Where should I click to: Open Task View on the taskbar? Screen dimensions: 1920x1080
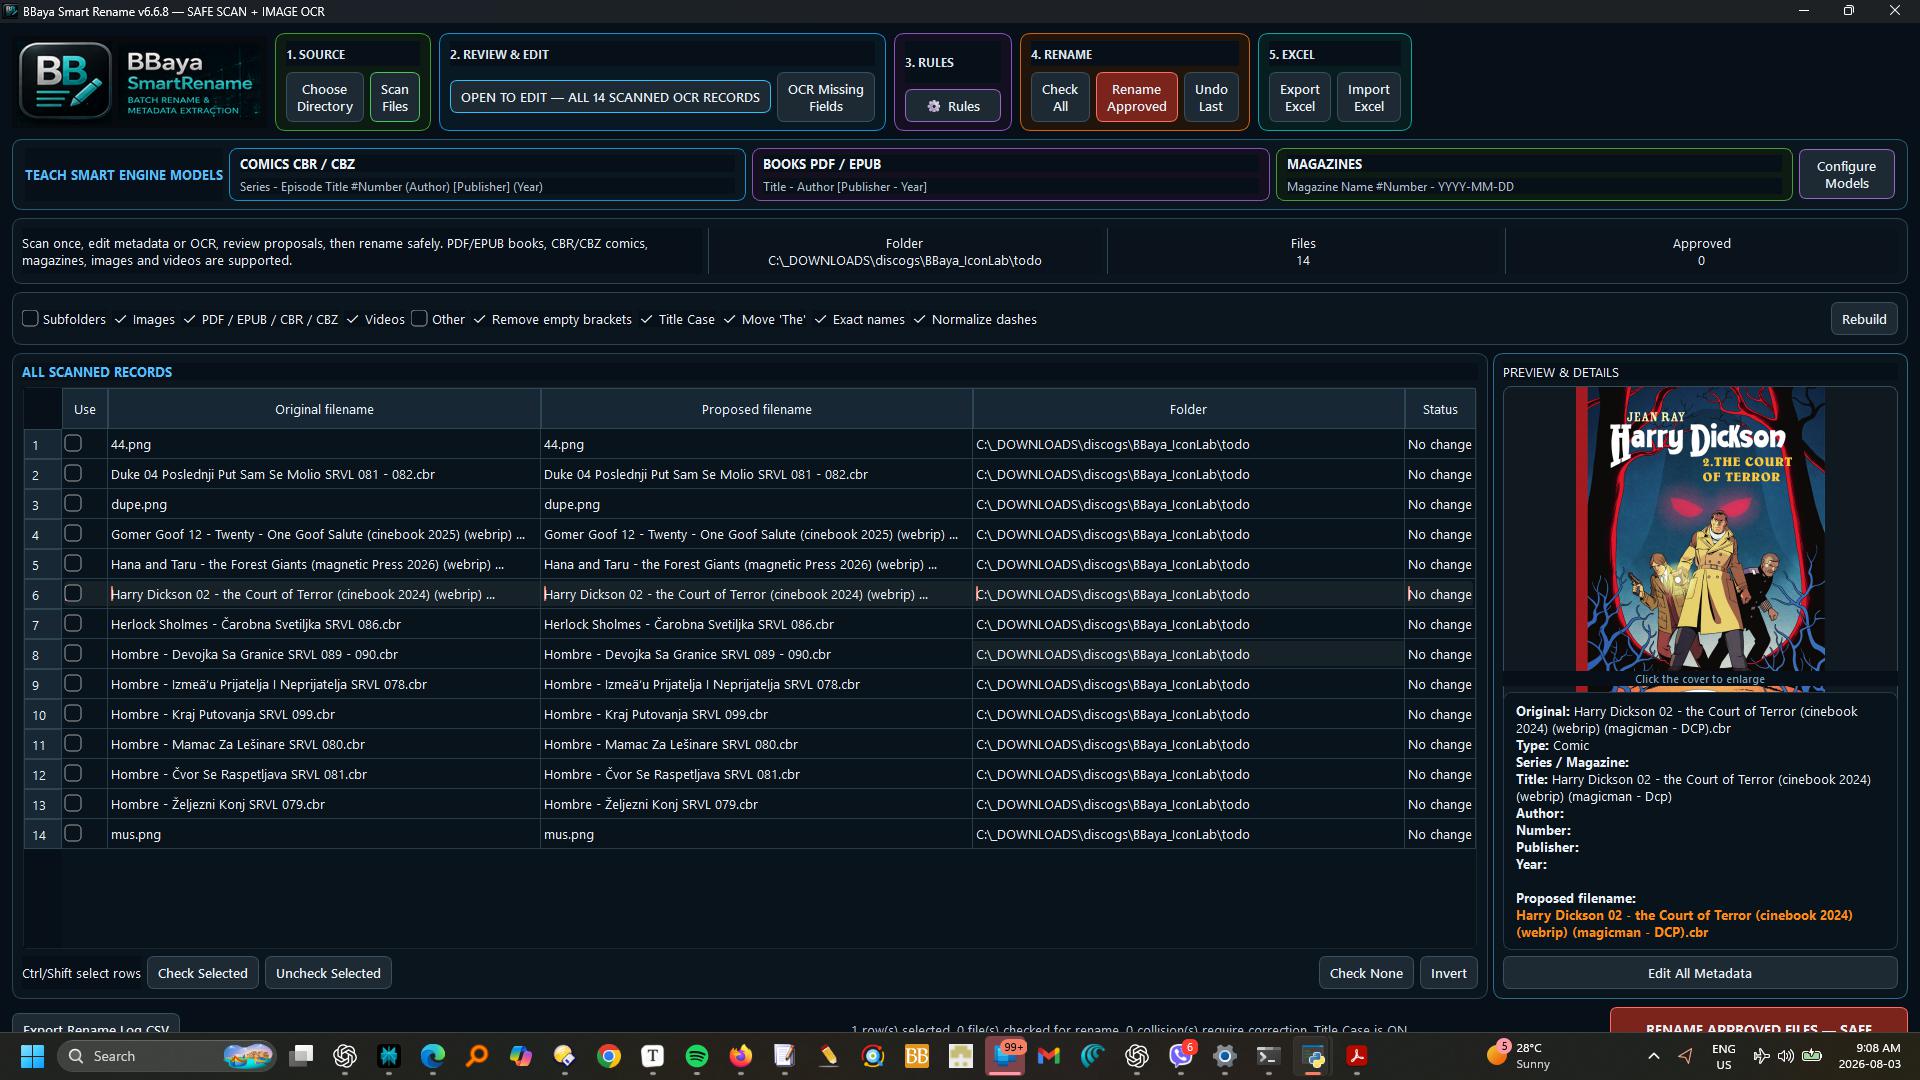301,1056
